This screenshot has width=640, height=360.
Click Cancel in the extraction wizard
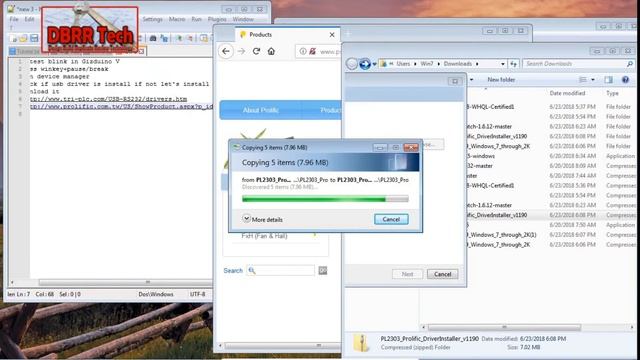click(442, 274)
